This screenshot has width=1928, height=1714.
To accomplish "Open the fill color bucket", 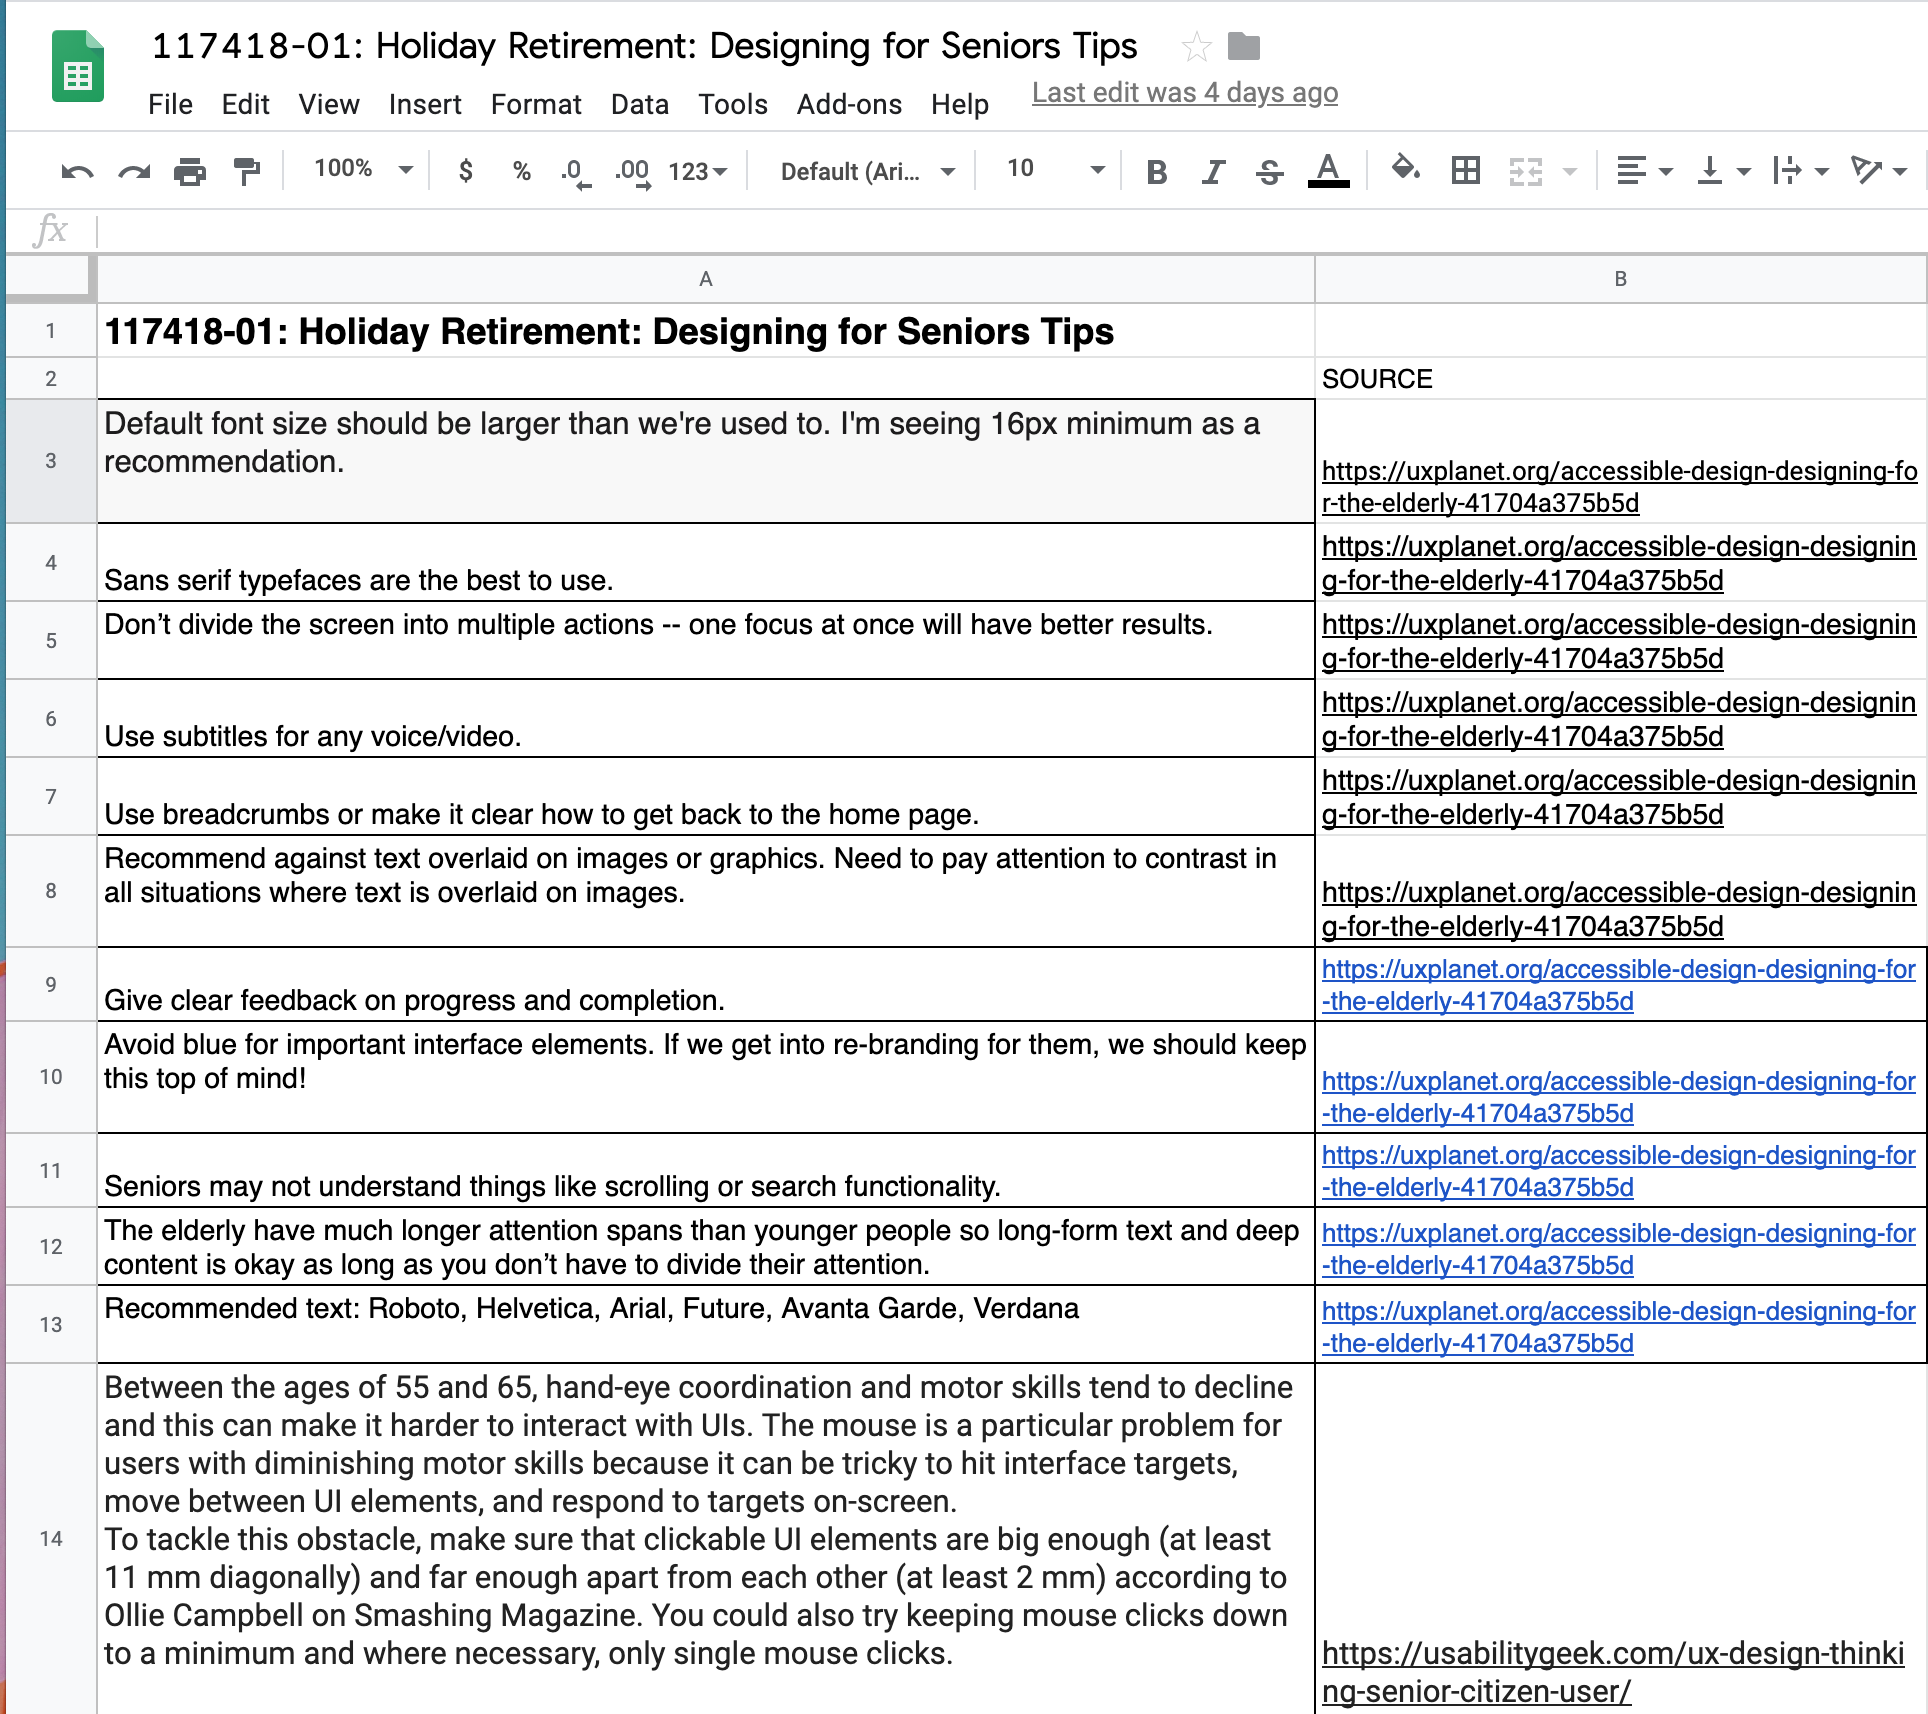I will click(1407, 169).
